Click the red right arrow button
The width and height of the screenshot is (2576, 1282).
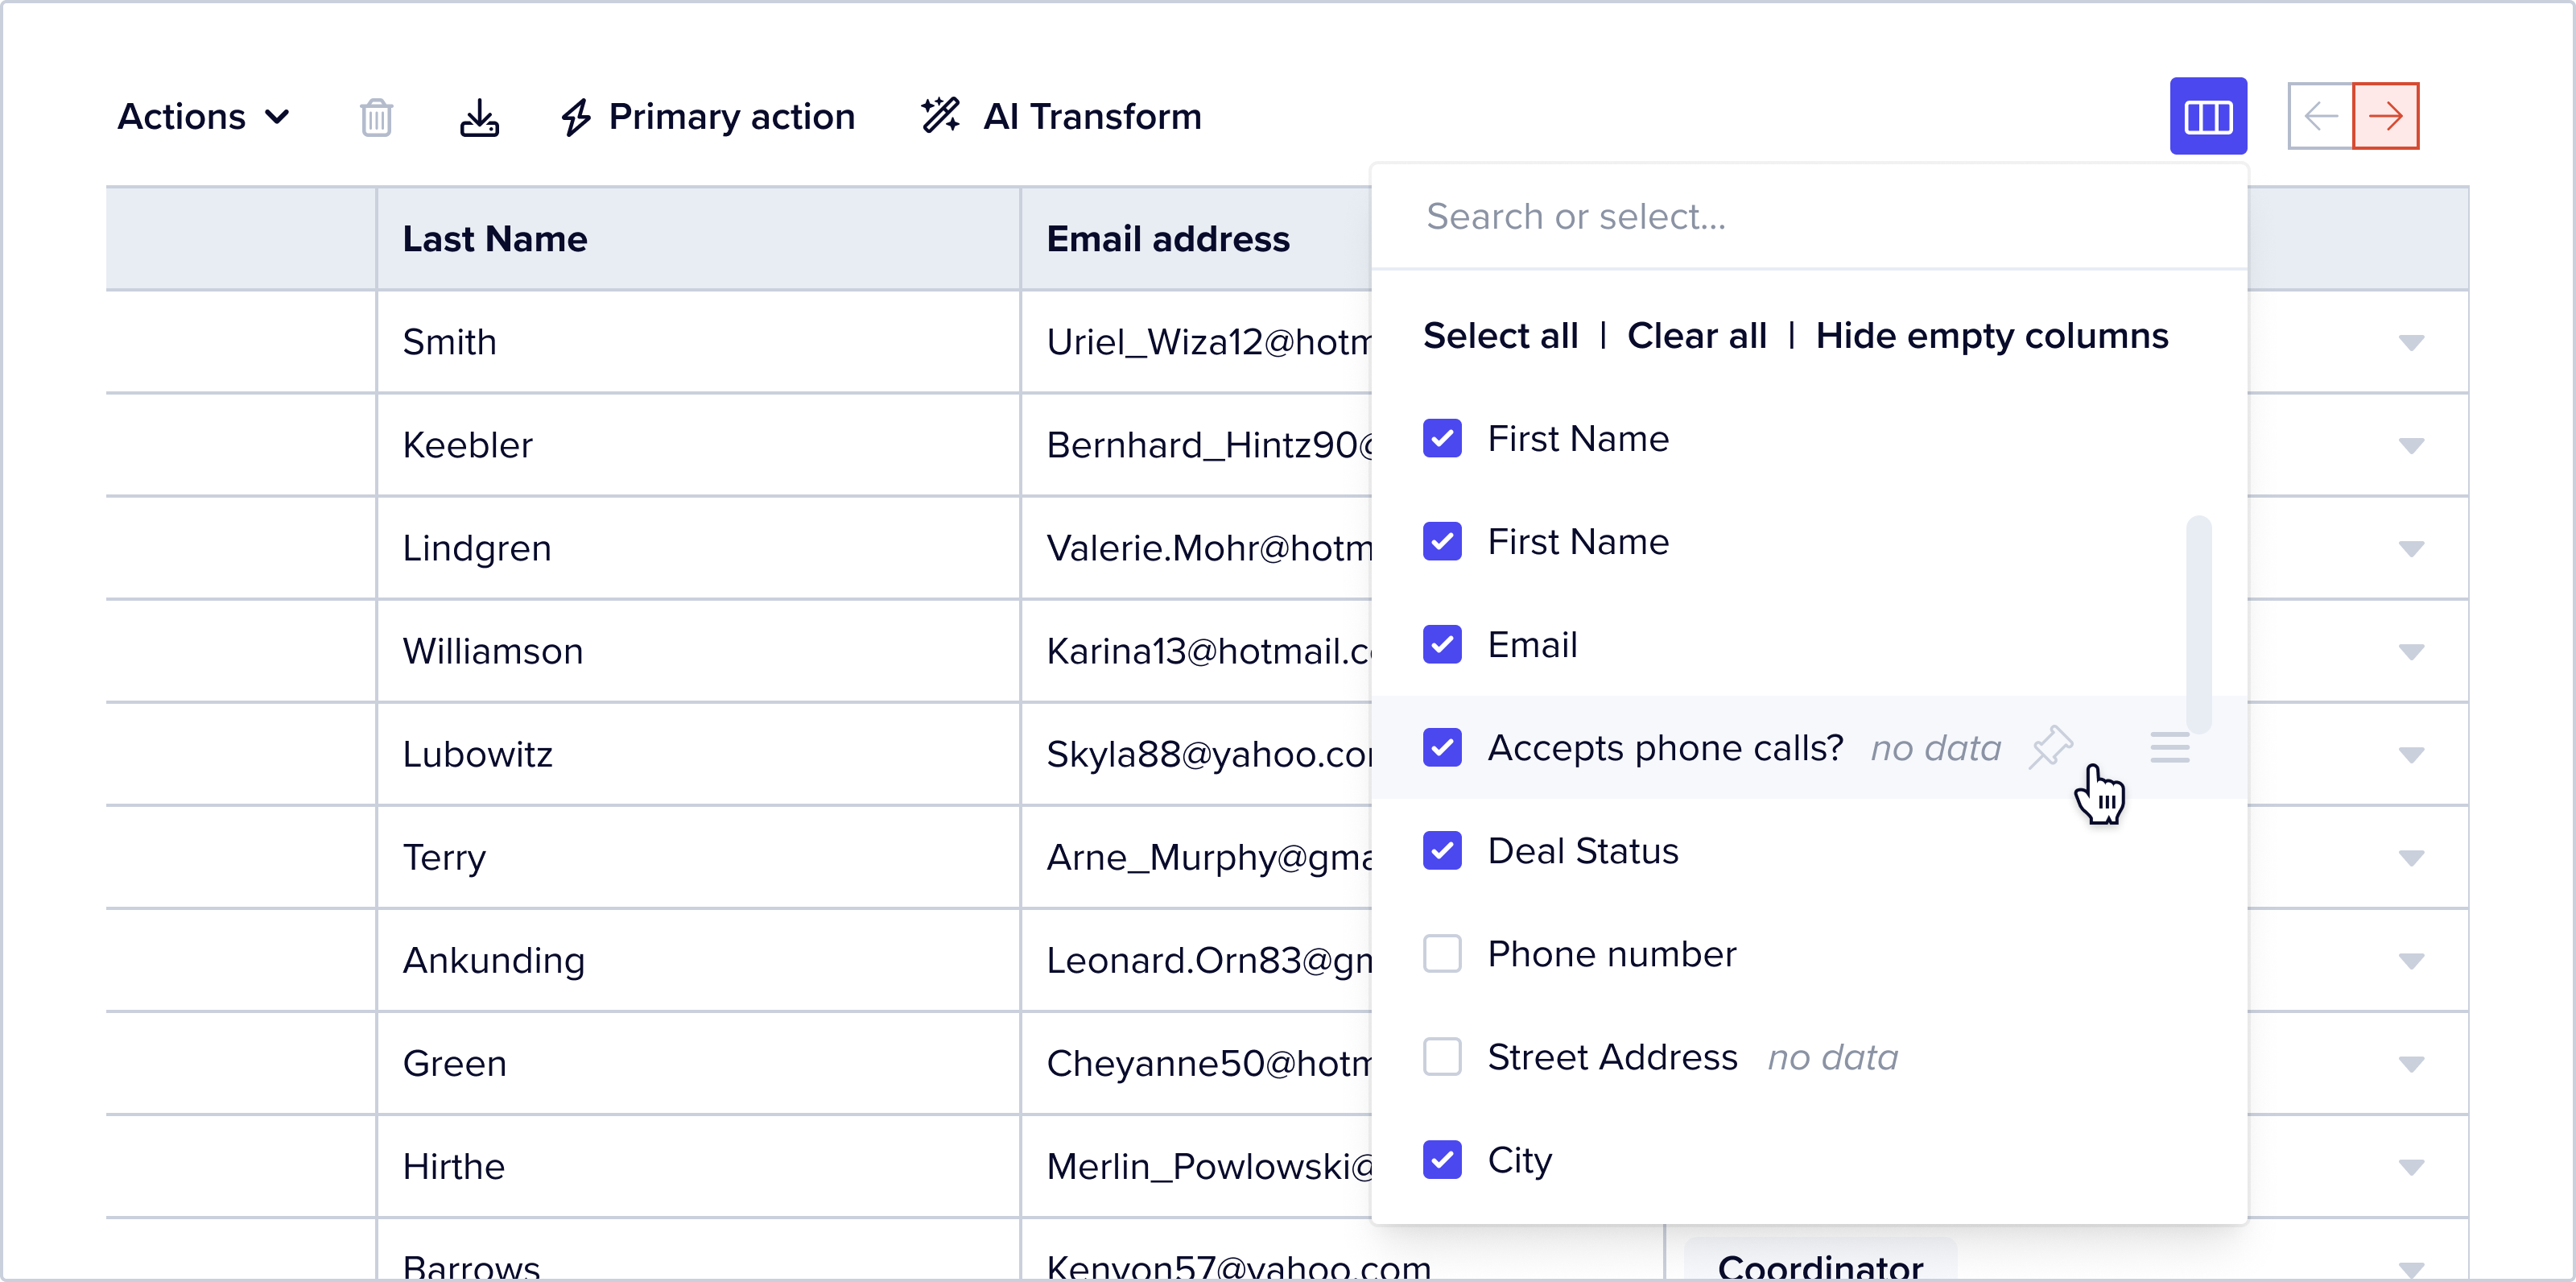[2385, 116]
